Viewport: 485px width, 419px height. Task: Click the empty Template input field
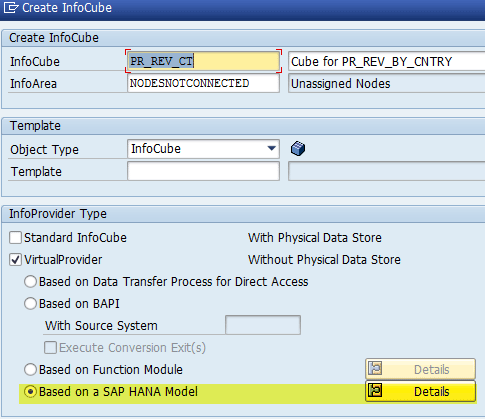203,171
